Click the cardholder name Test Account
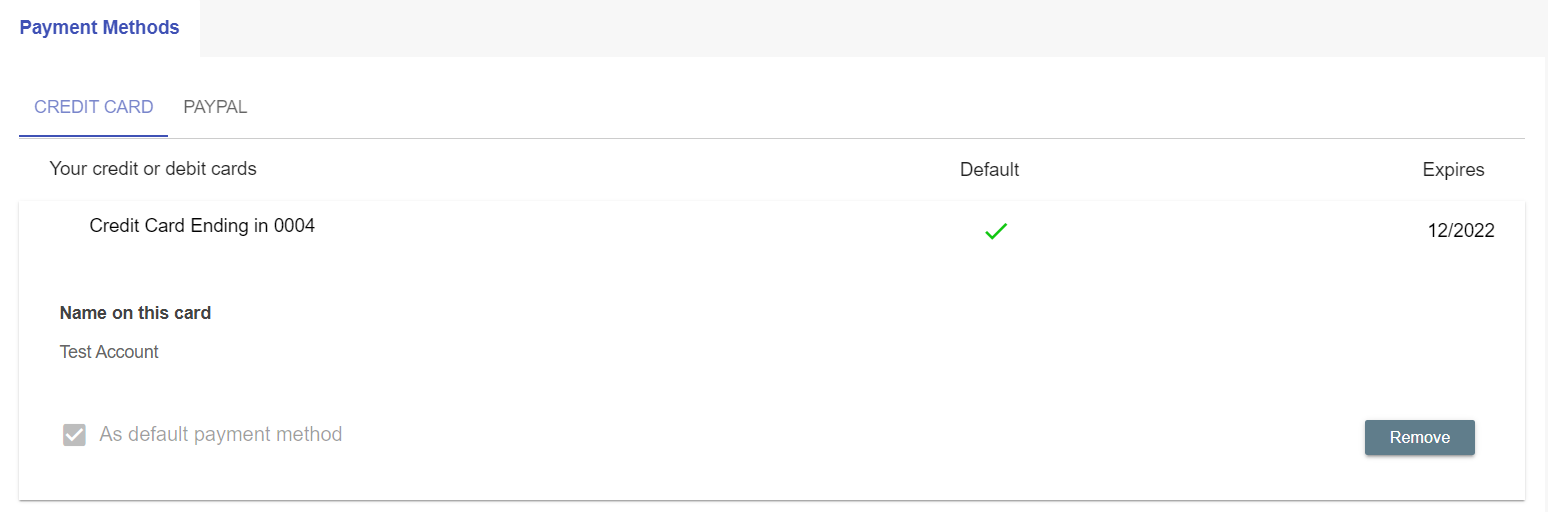 point(109,352)
